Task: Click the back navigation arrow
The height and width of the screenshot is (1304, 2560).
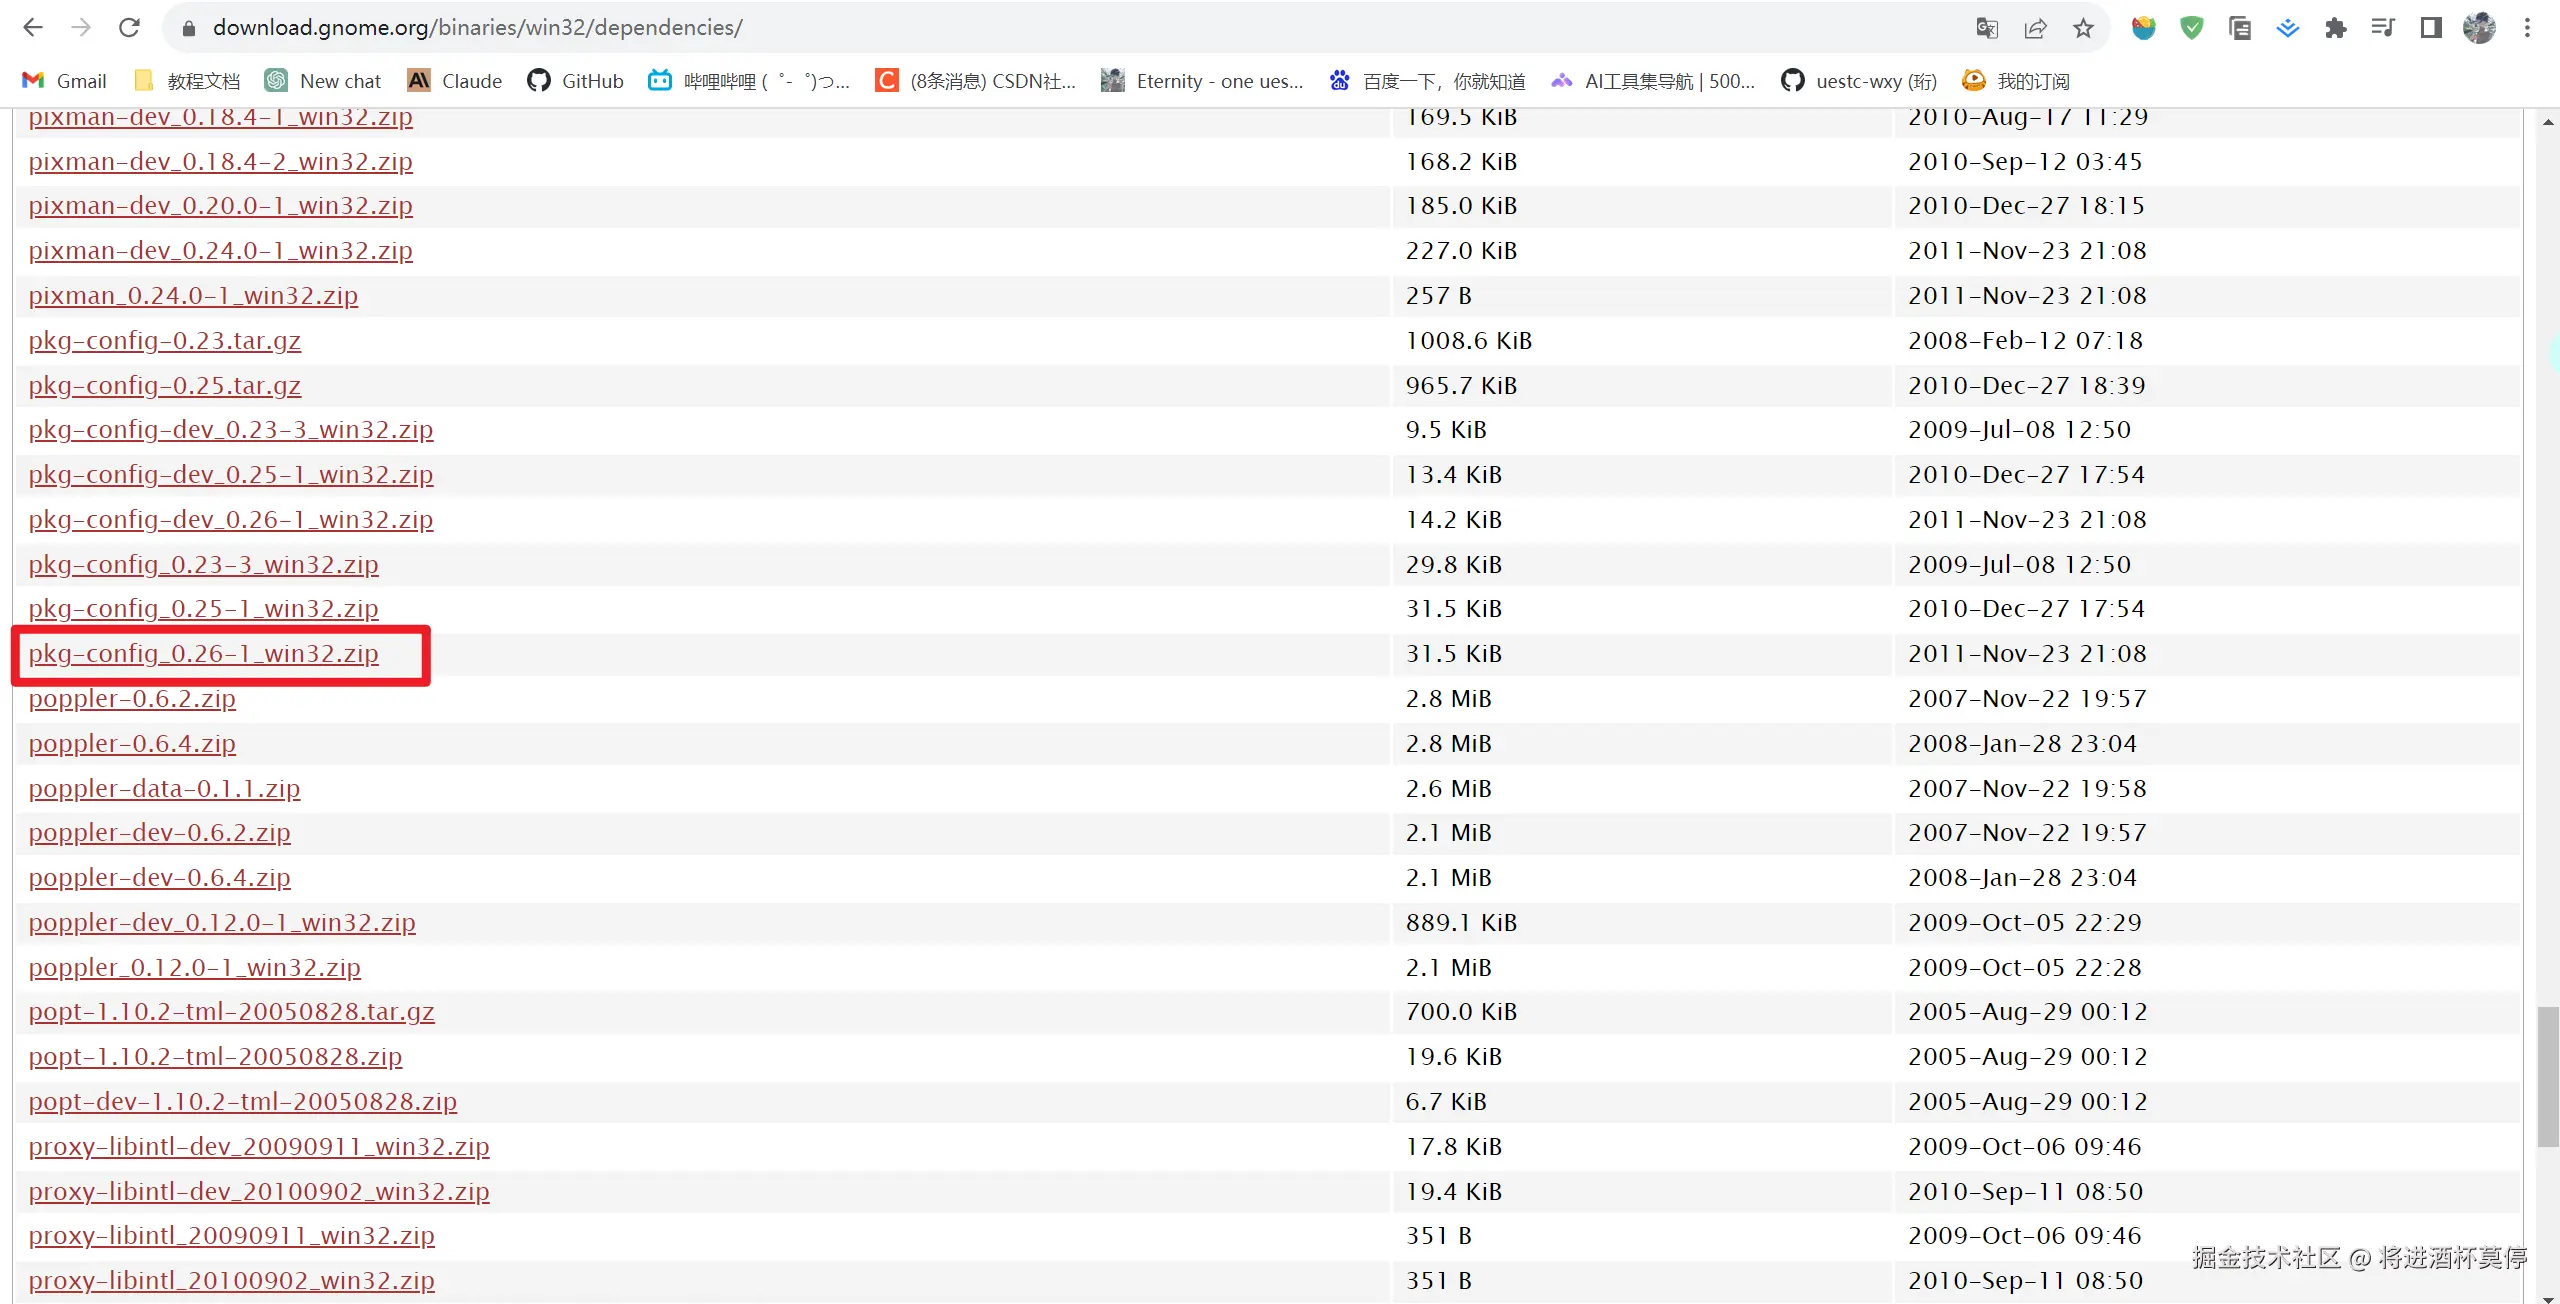Action: click(33, 27)
